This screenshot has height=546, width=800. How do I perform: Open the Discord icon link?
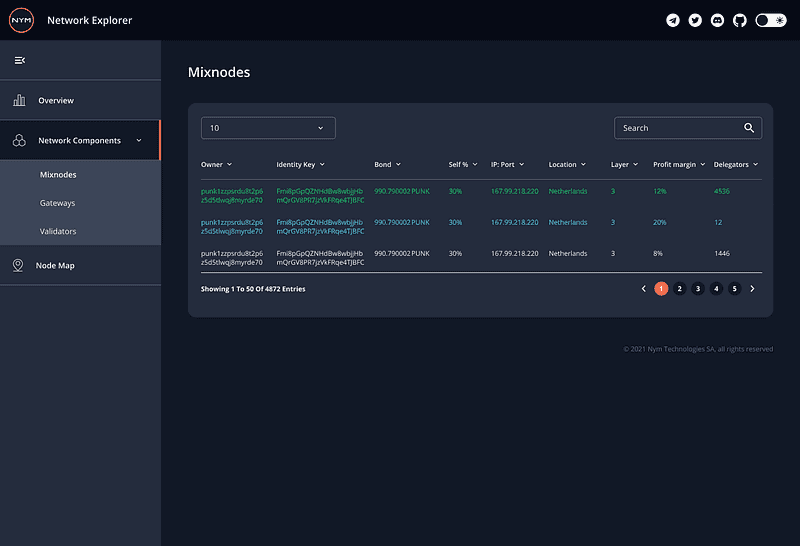(717, 20)
